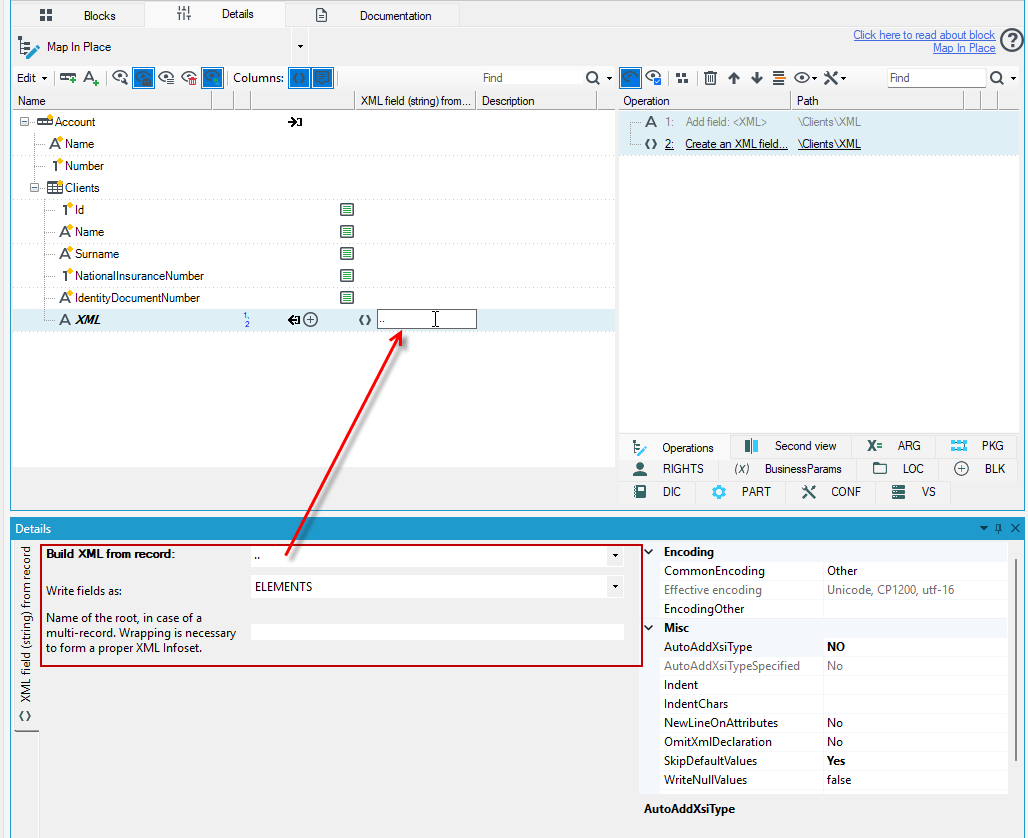Click the grid squares icon in operations toolbar
The image size is (1028, 838).
pyautogui.click(x=682, y=78)
